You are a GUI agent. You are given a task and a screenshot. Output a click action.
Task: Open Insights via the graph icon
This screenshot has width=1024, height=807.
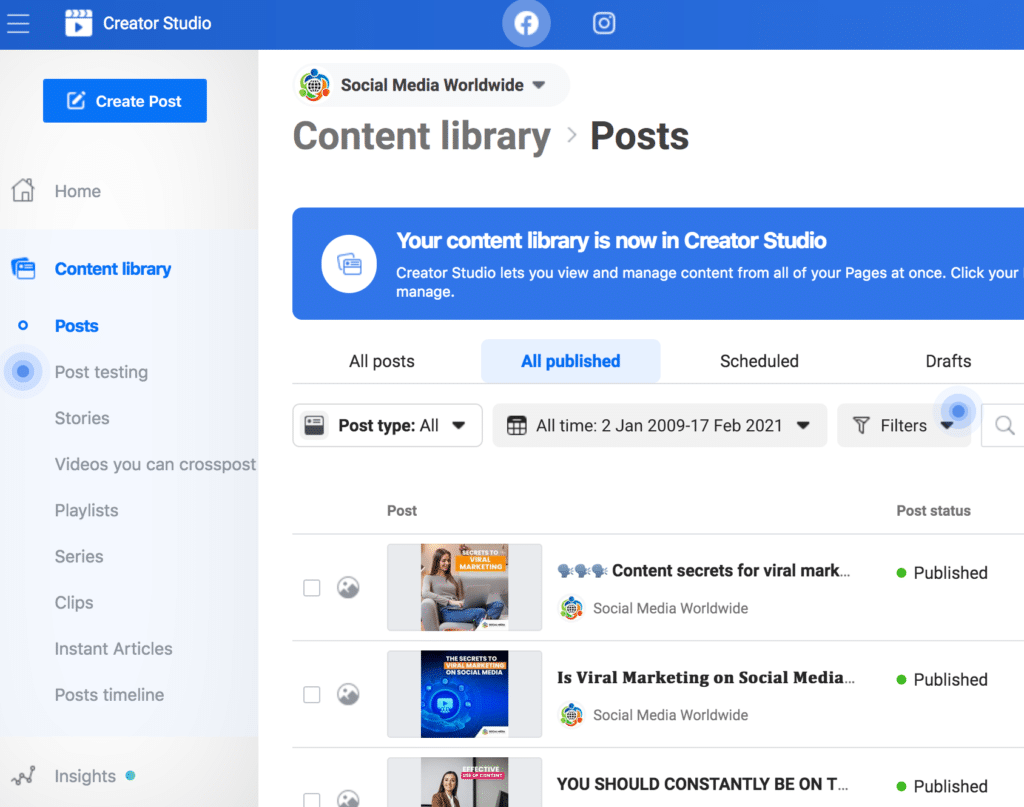24,776
